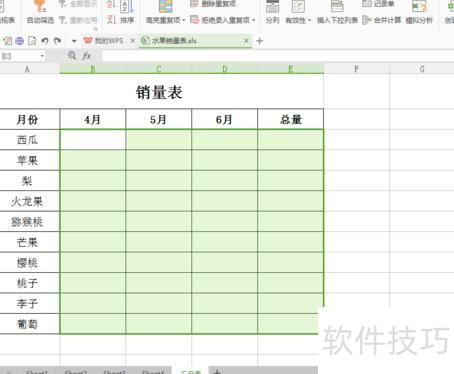454x374 pixels.
Task: Close the 水果销量表.xls tab
Action: (x=246, y=41)
